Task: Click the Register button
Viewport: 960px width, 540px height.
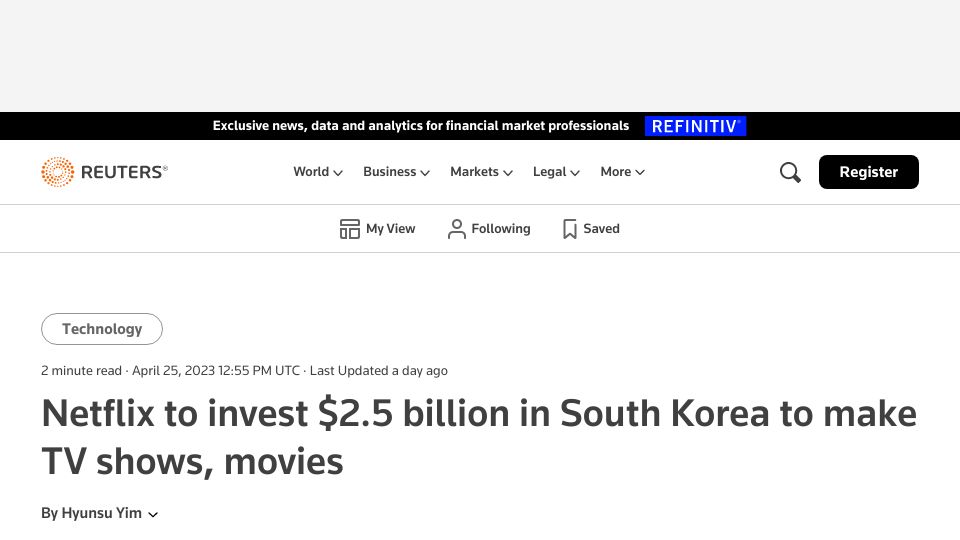Action: pyautogui.click(x=868, y=172)
